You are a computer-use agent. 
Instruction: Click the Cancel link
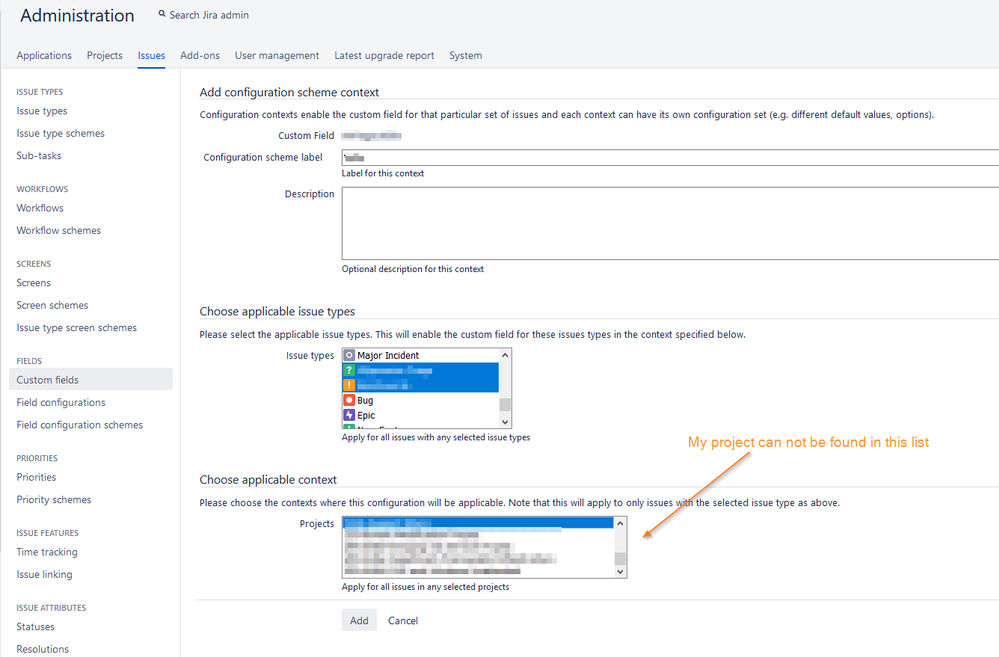click(x=403, y=620)
